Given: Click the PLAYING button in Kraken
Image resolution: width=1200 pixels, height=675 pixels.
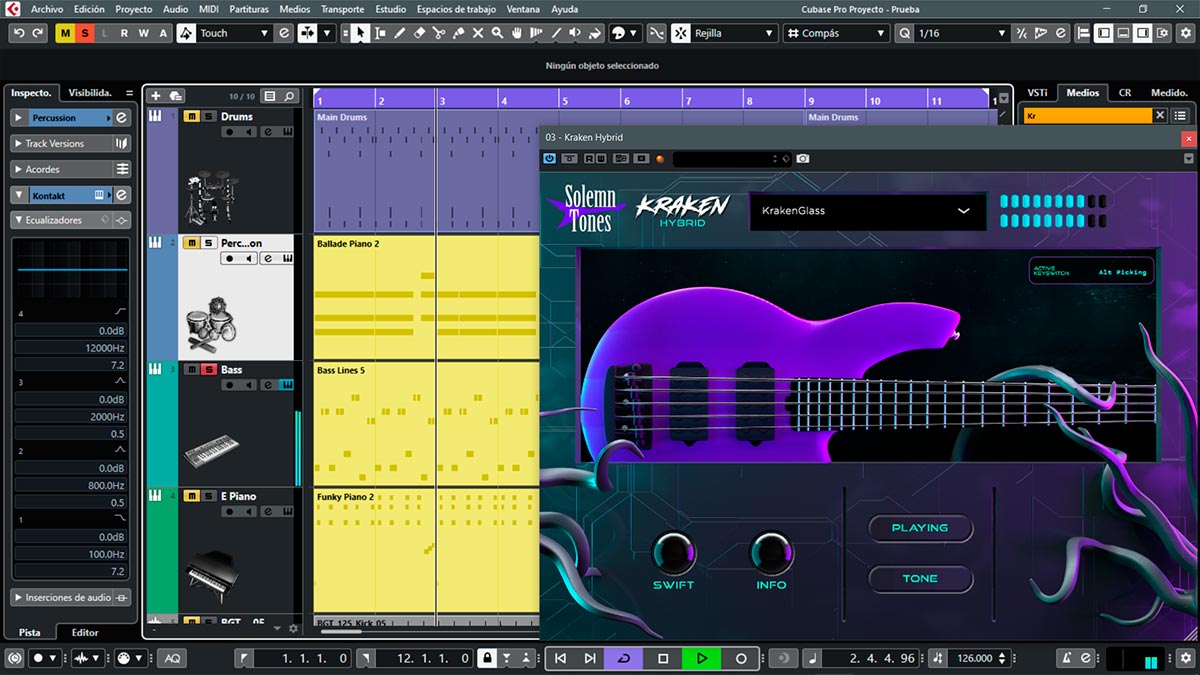Looking at the screenshot, I should point(920,528).
